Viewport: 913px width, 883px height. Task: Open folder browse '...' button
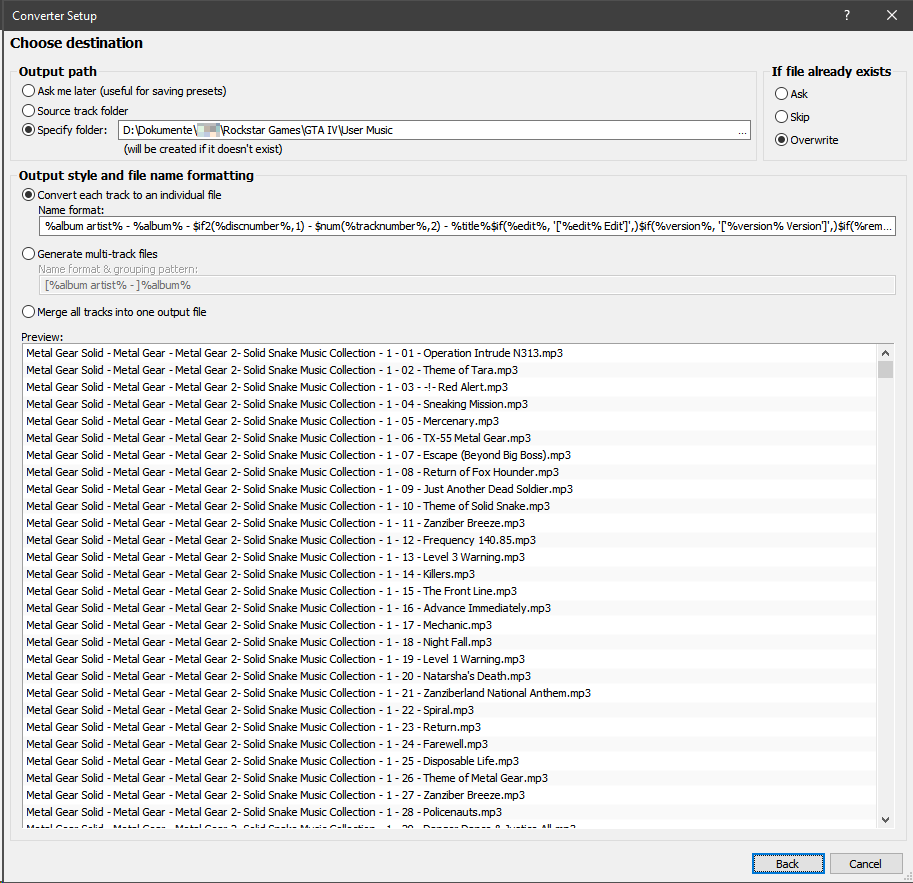coord(742,130)
